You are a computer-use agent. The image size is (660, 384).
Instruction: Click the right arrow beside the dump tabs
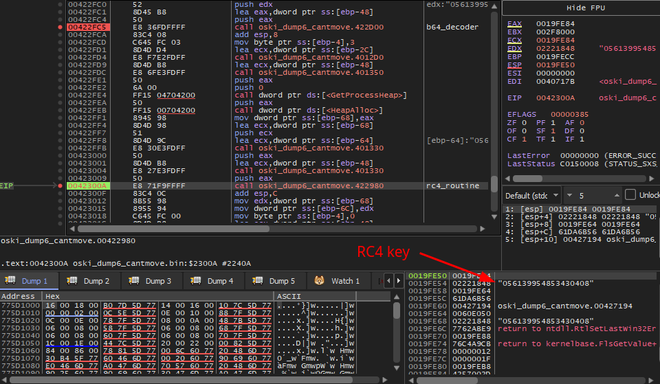point(398,280)
